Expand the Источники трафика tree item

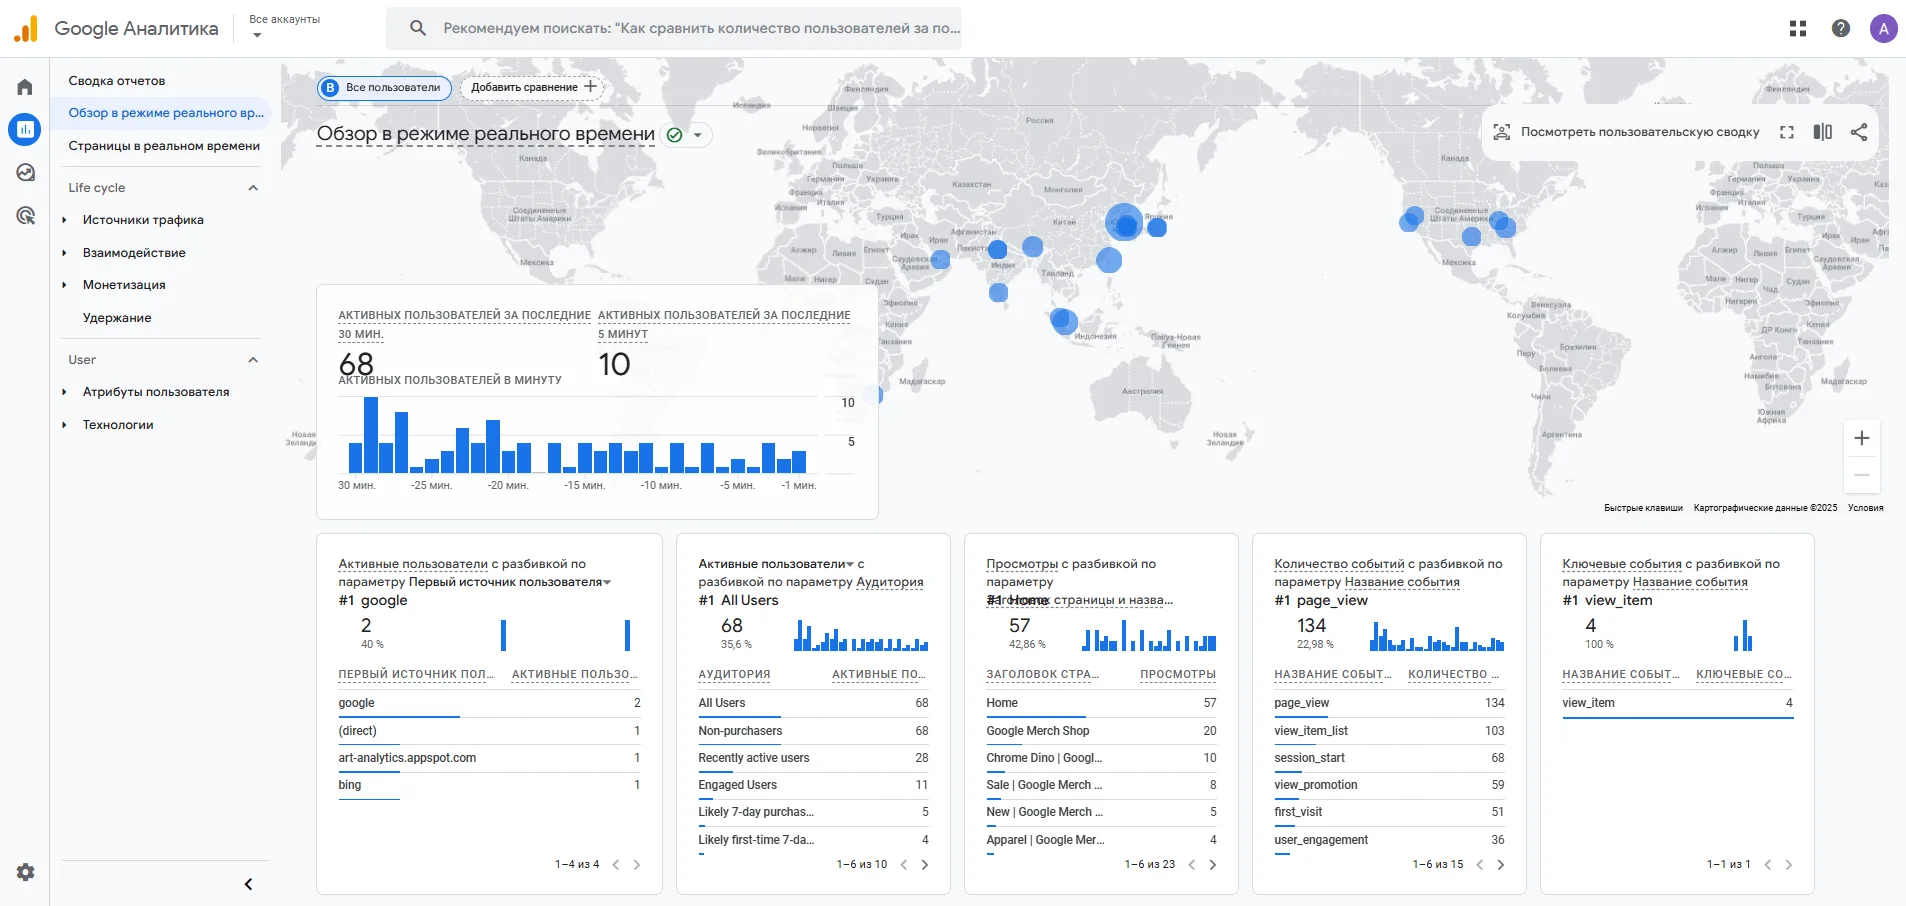pyautogui.click(x=64, y=220)
